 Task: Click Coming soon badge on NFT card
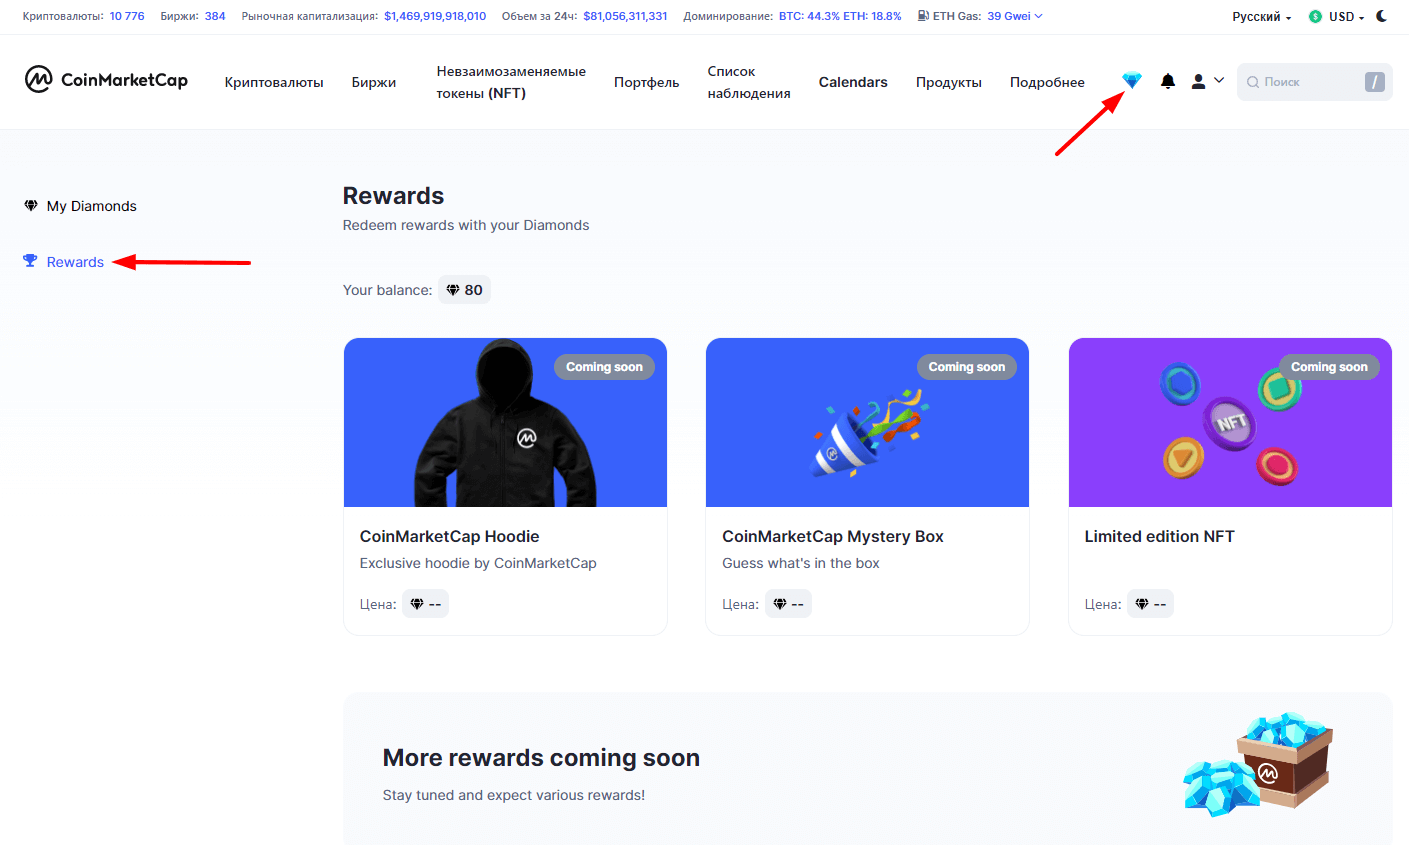pos(1329,367)
